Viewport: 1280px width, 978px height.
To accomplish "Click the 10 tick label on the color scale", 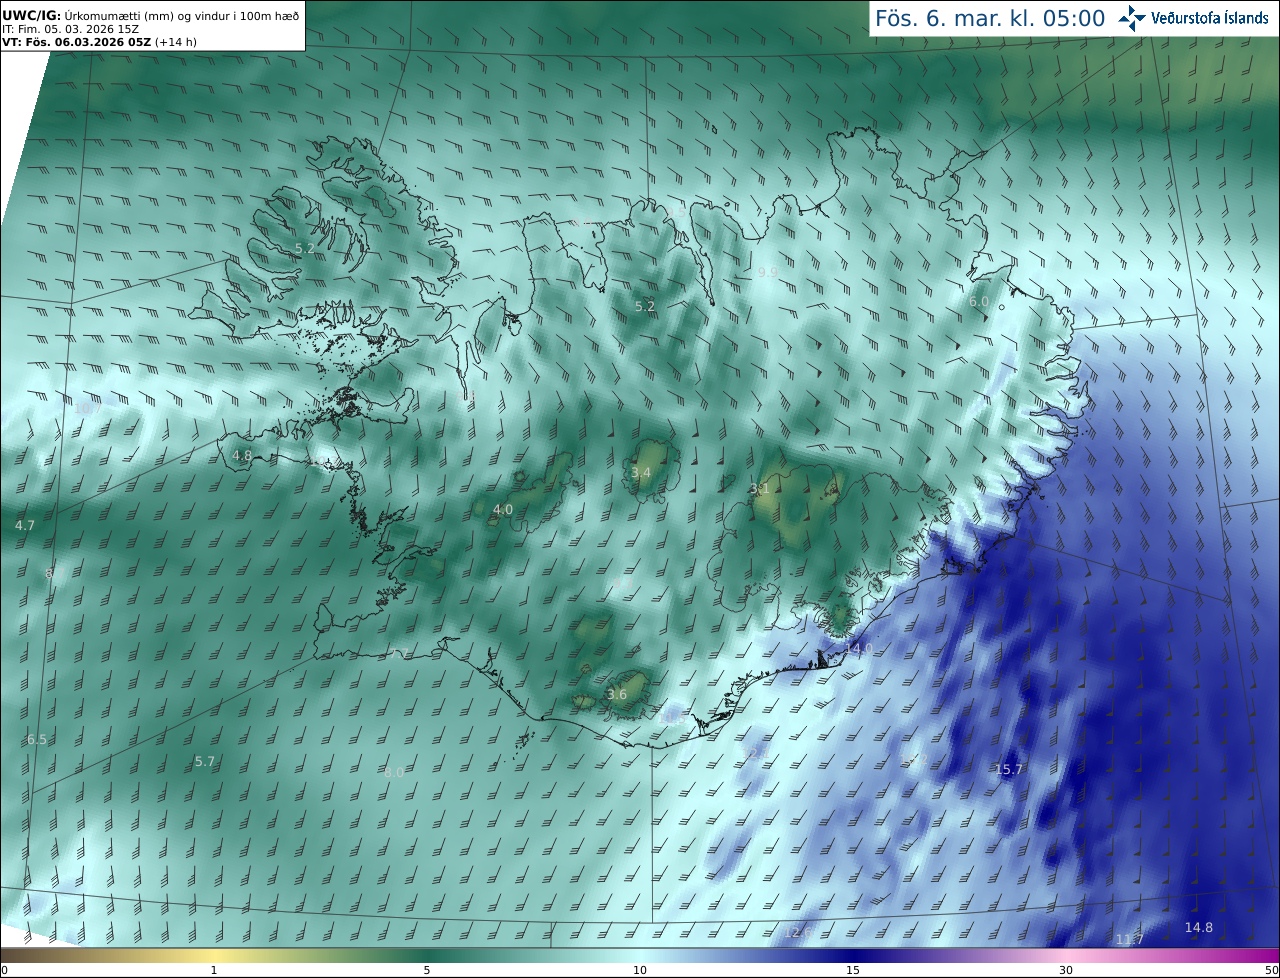I will pyautogui.click(x=640, y=970).
